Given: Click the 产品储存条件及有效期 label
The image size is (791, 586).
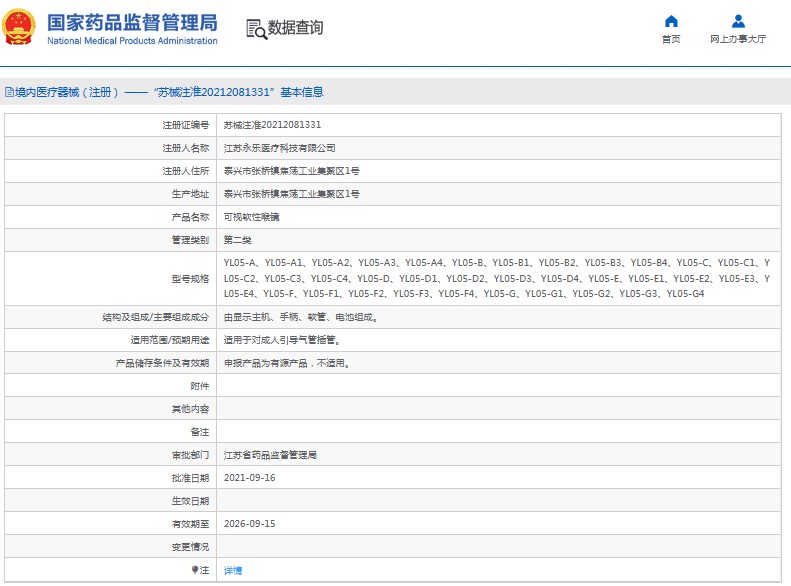Looking at the screenshot, I should click(x=162, y=363).
